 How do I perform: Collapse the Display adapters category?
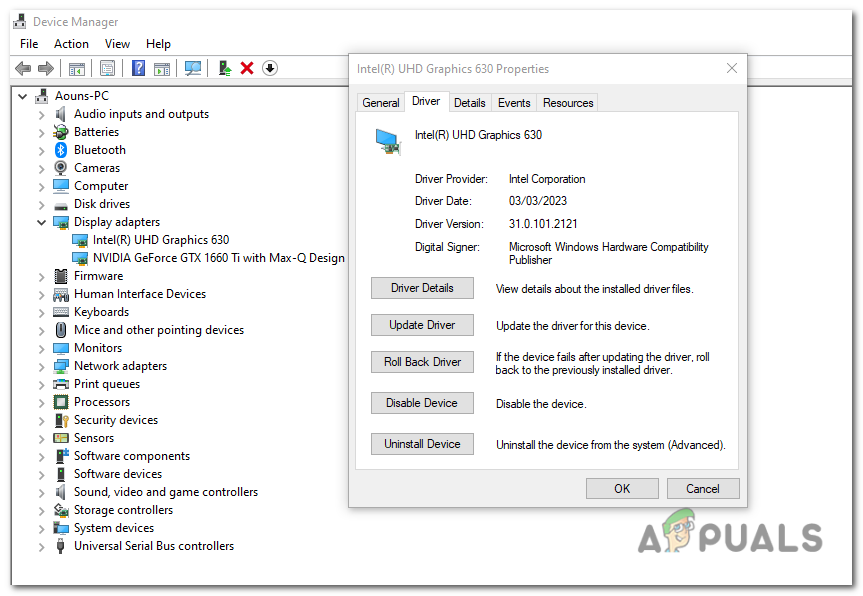(41, 221)
